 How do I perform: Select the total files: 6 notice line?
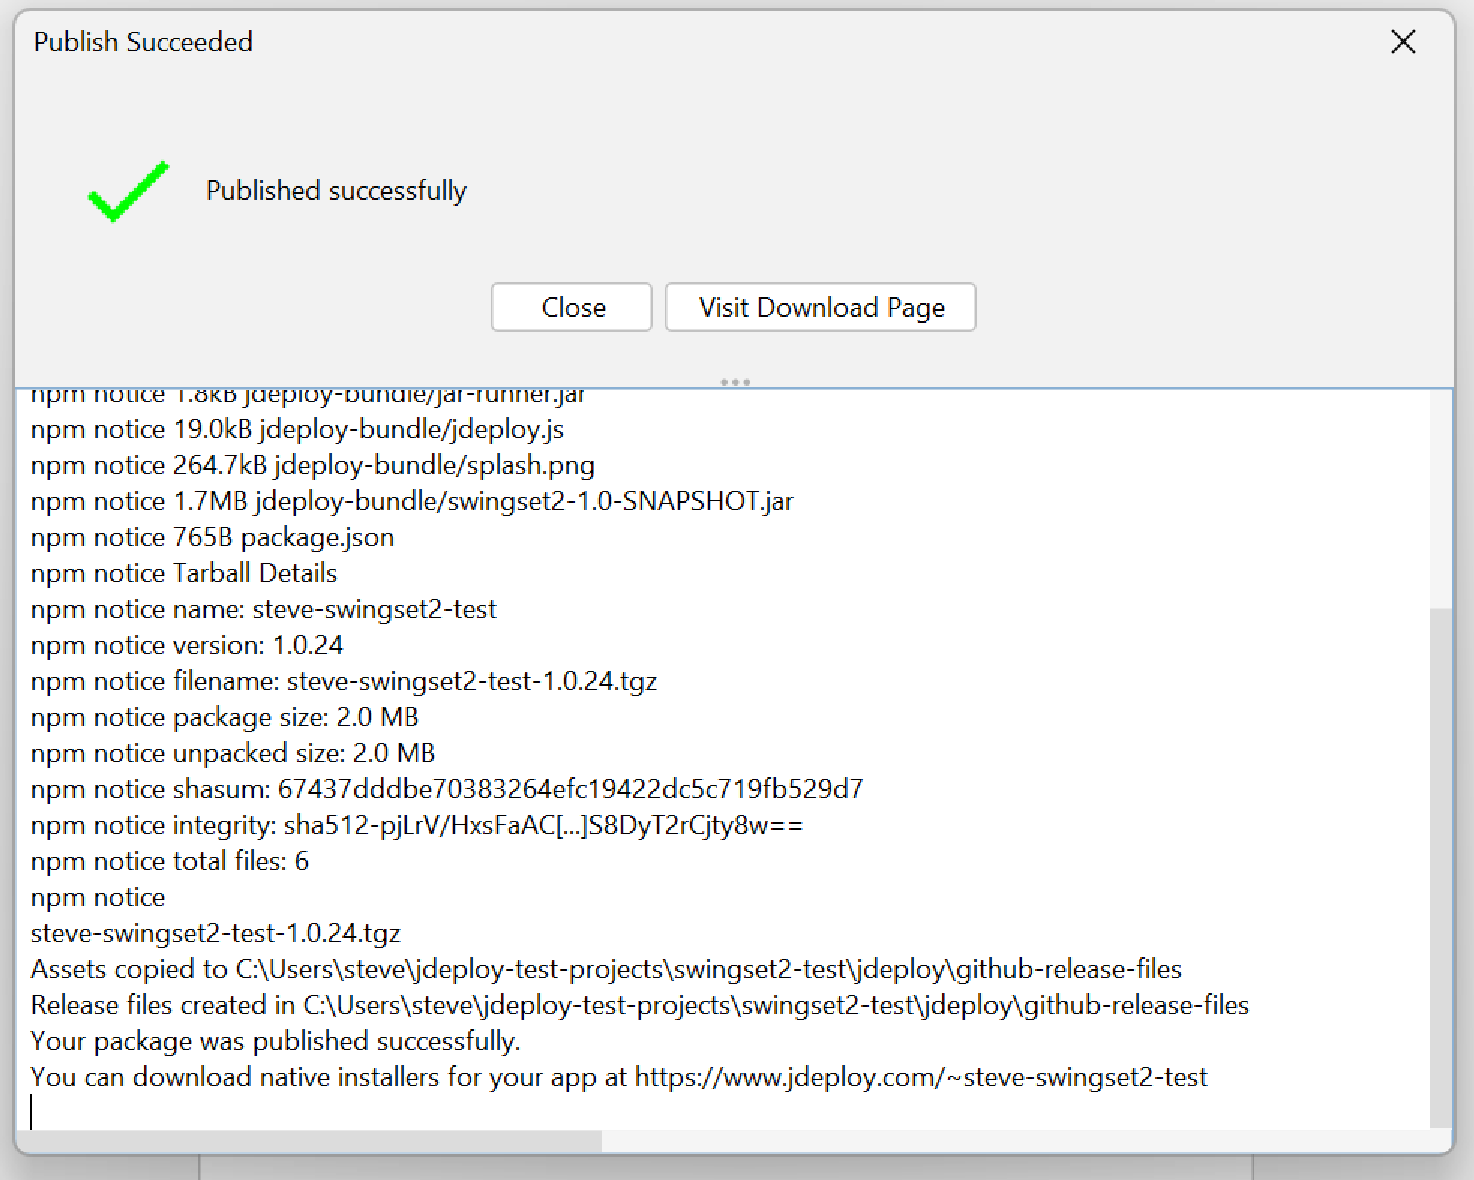[x=170, y=861]
